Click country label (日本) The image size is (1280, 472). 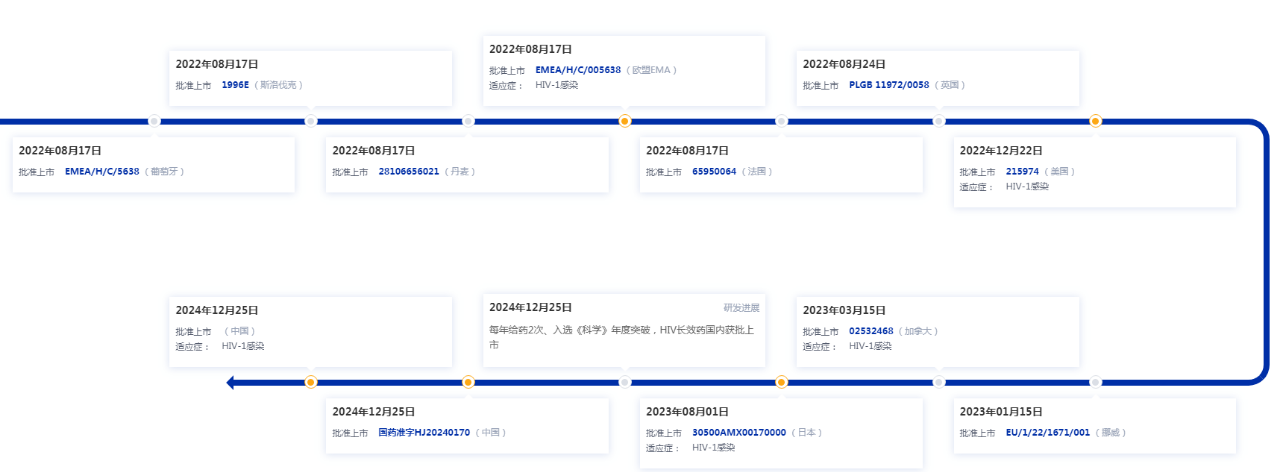point(807,433)
